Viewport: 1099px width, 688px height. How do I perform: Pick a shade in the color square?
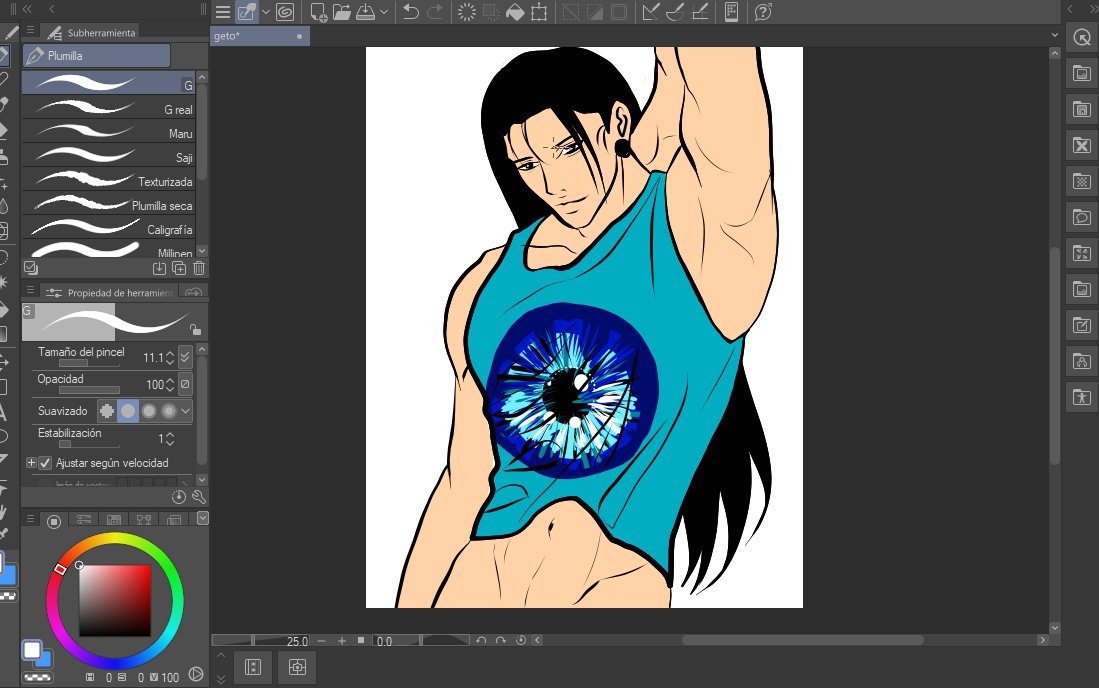(x=115, y=600)
